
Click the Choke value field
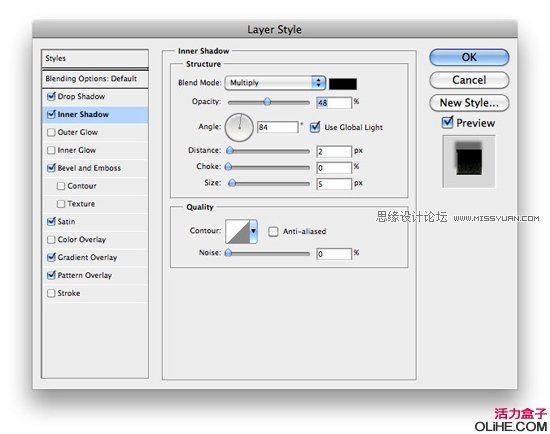334,168
